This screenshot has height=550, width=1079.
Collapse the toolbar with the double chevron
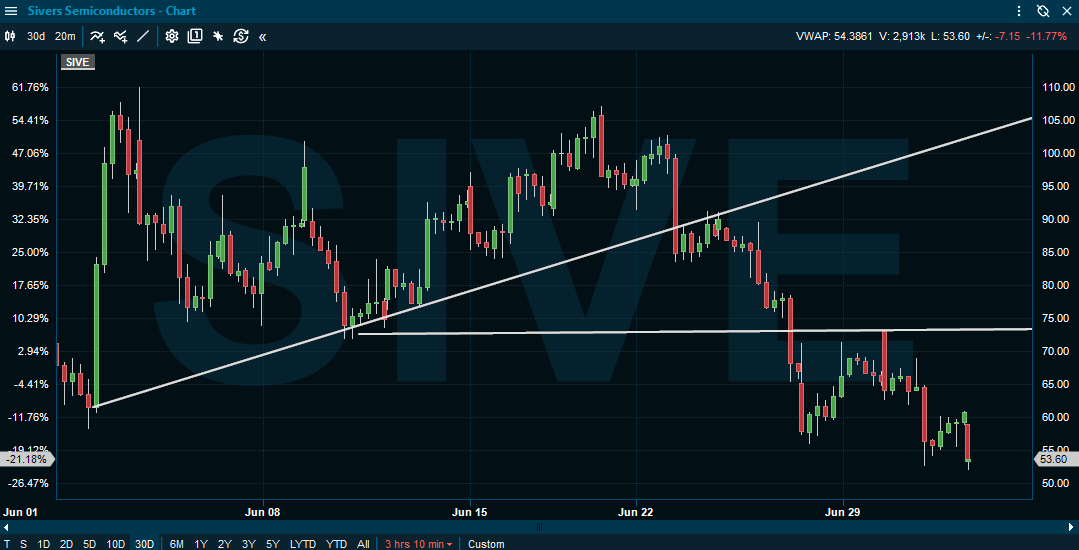pos(262,37)
